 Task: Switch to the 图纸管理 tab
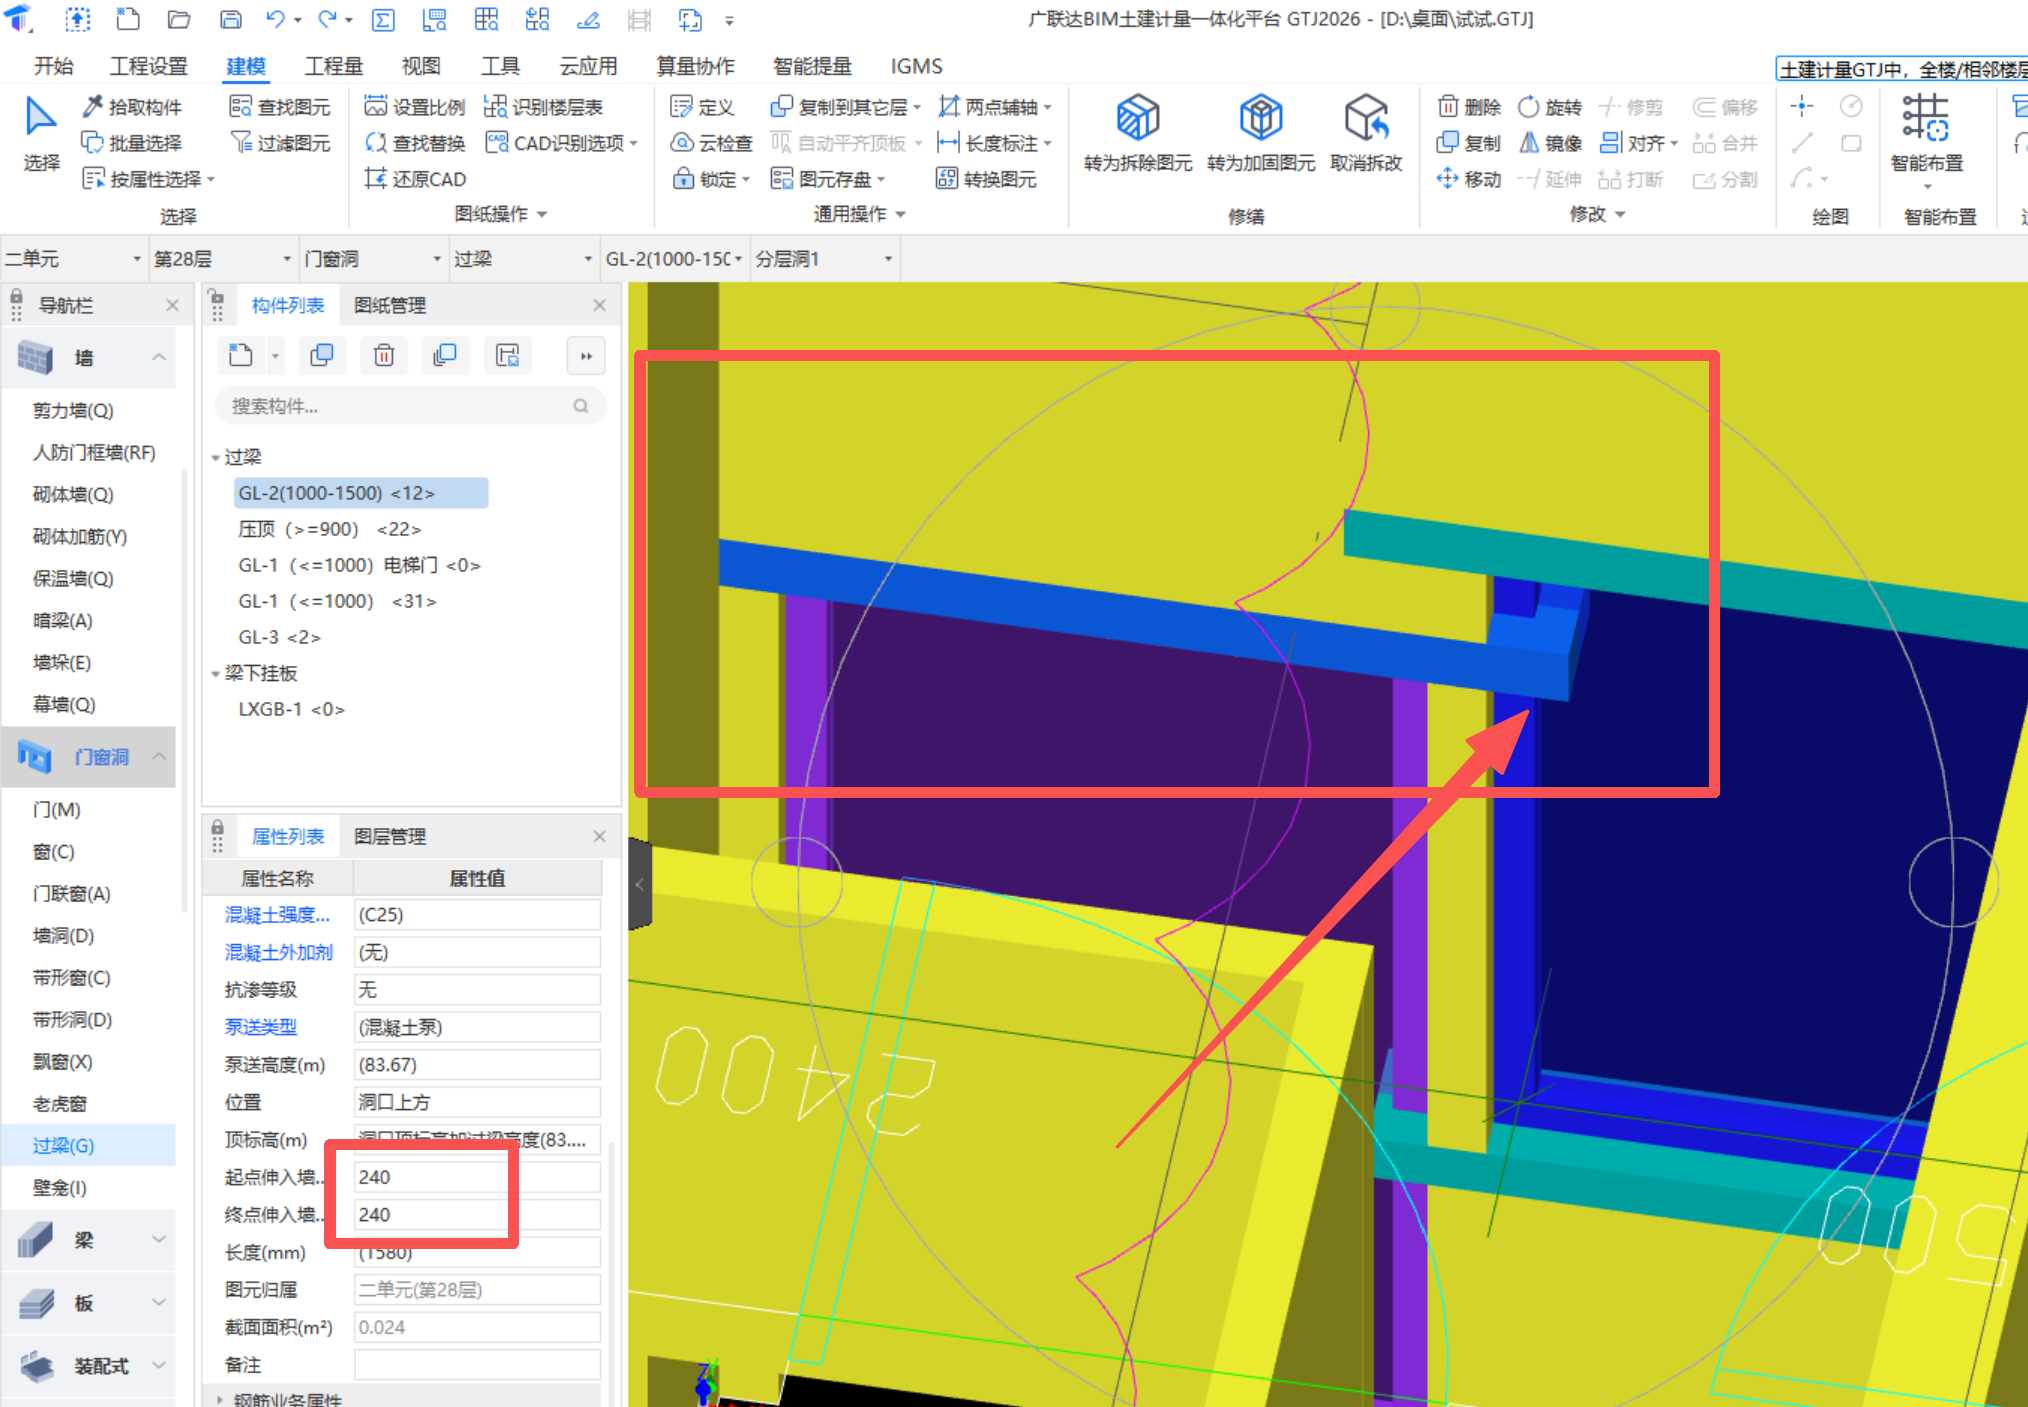point(390,305)
